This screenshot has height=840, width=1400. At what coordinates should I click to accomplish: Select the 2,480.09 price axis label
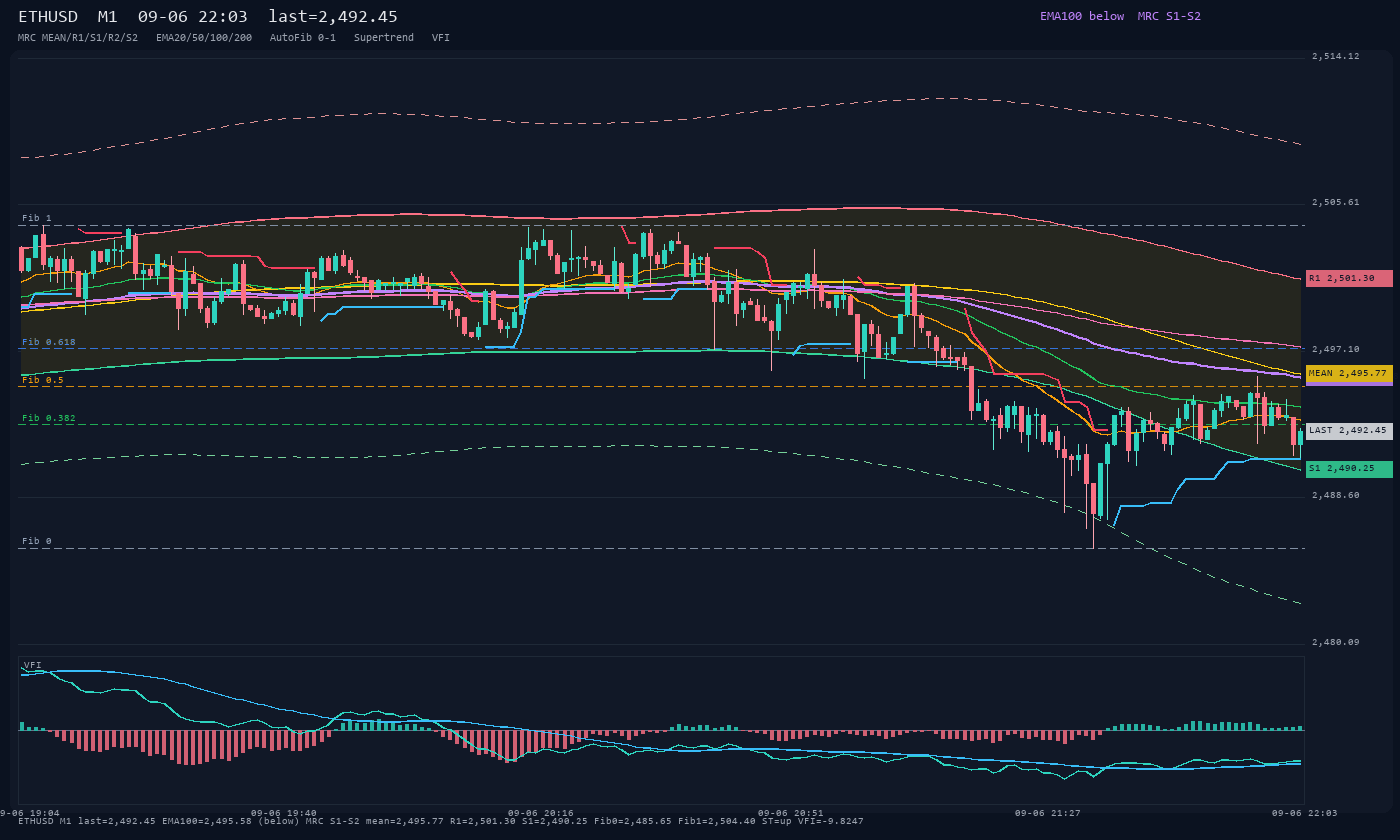click(x=1336, y=642)
